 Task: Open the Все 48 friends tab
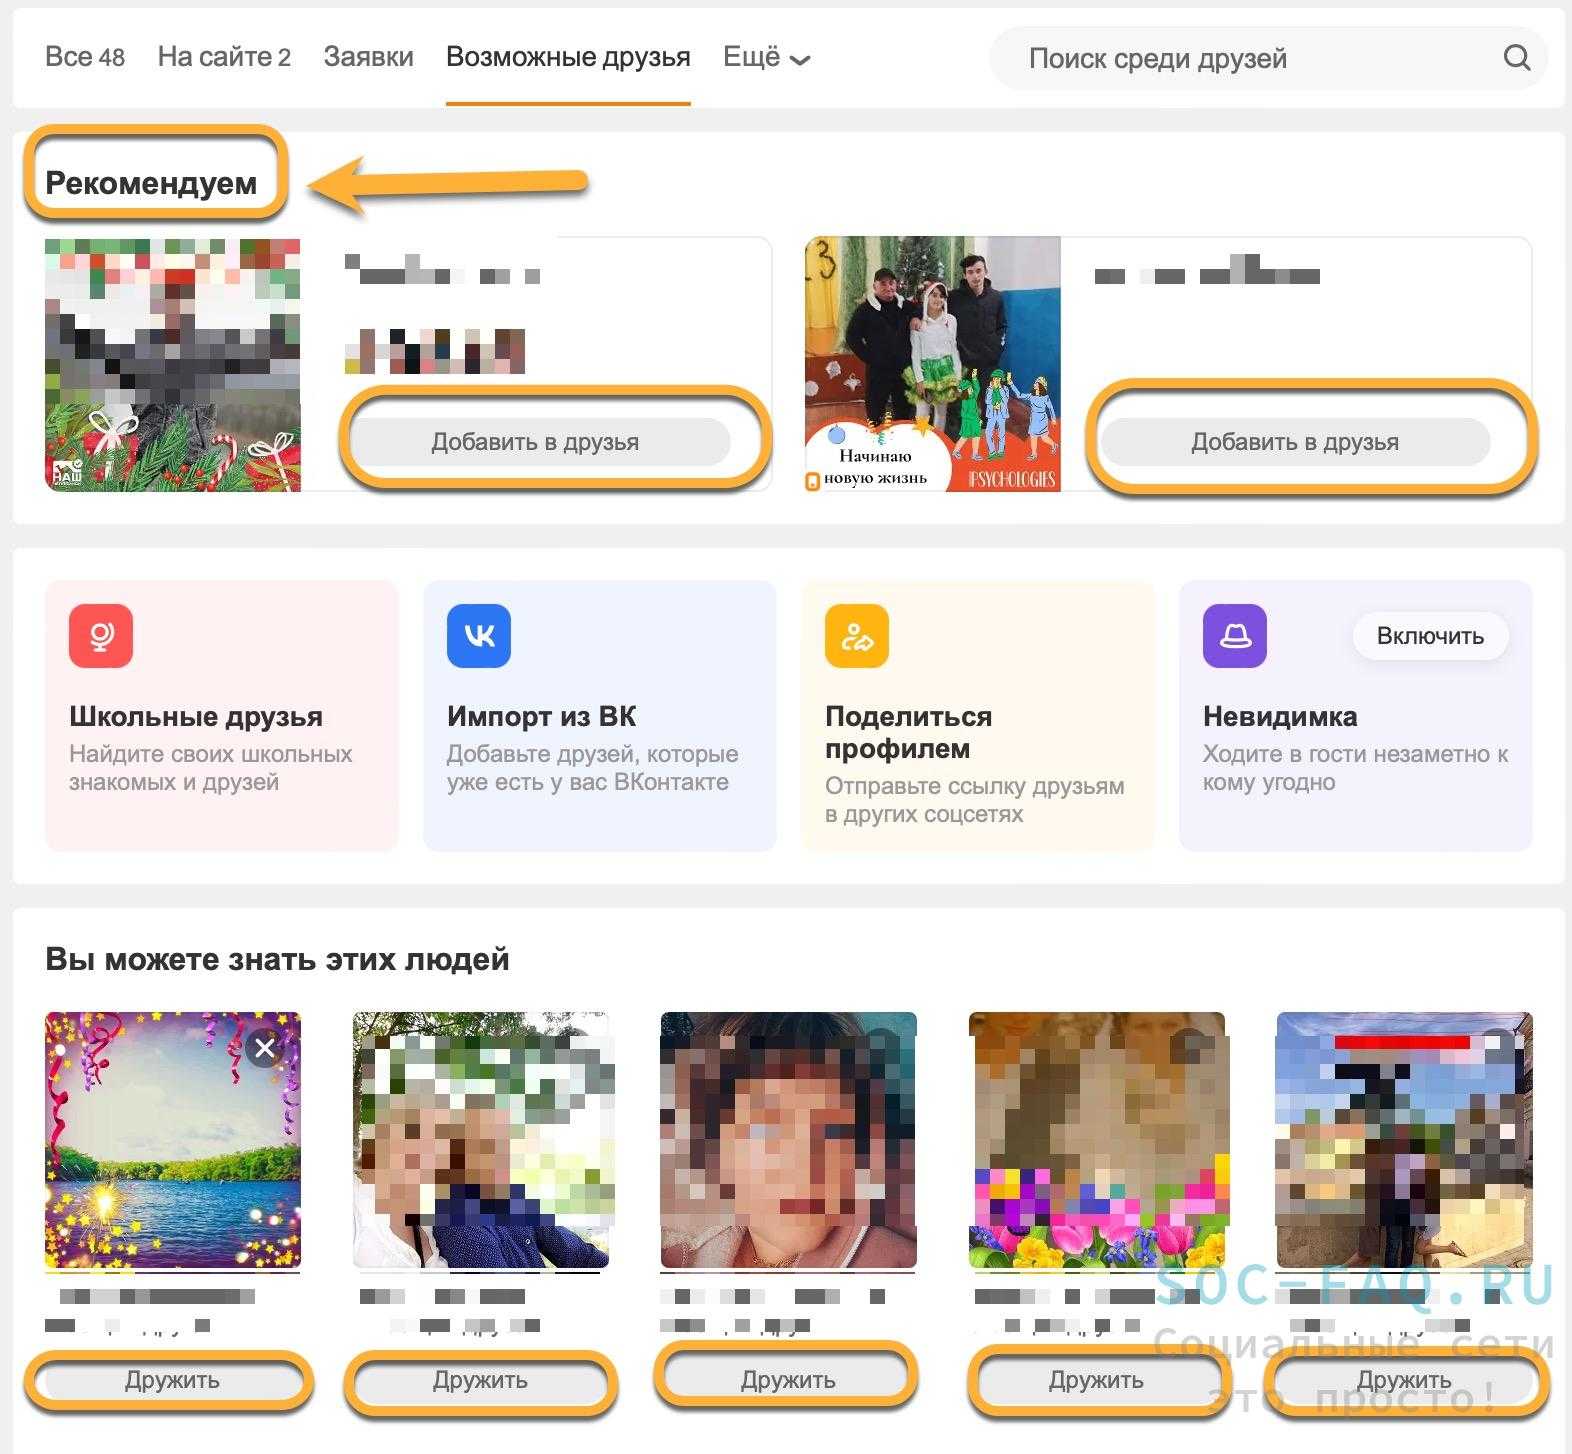[x=85, y=58]
